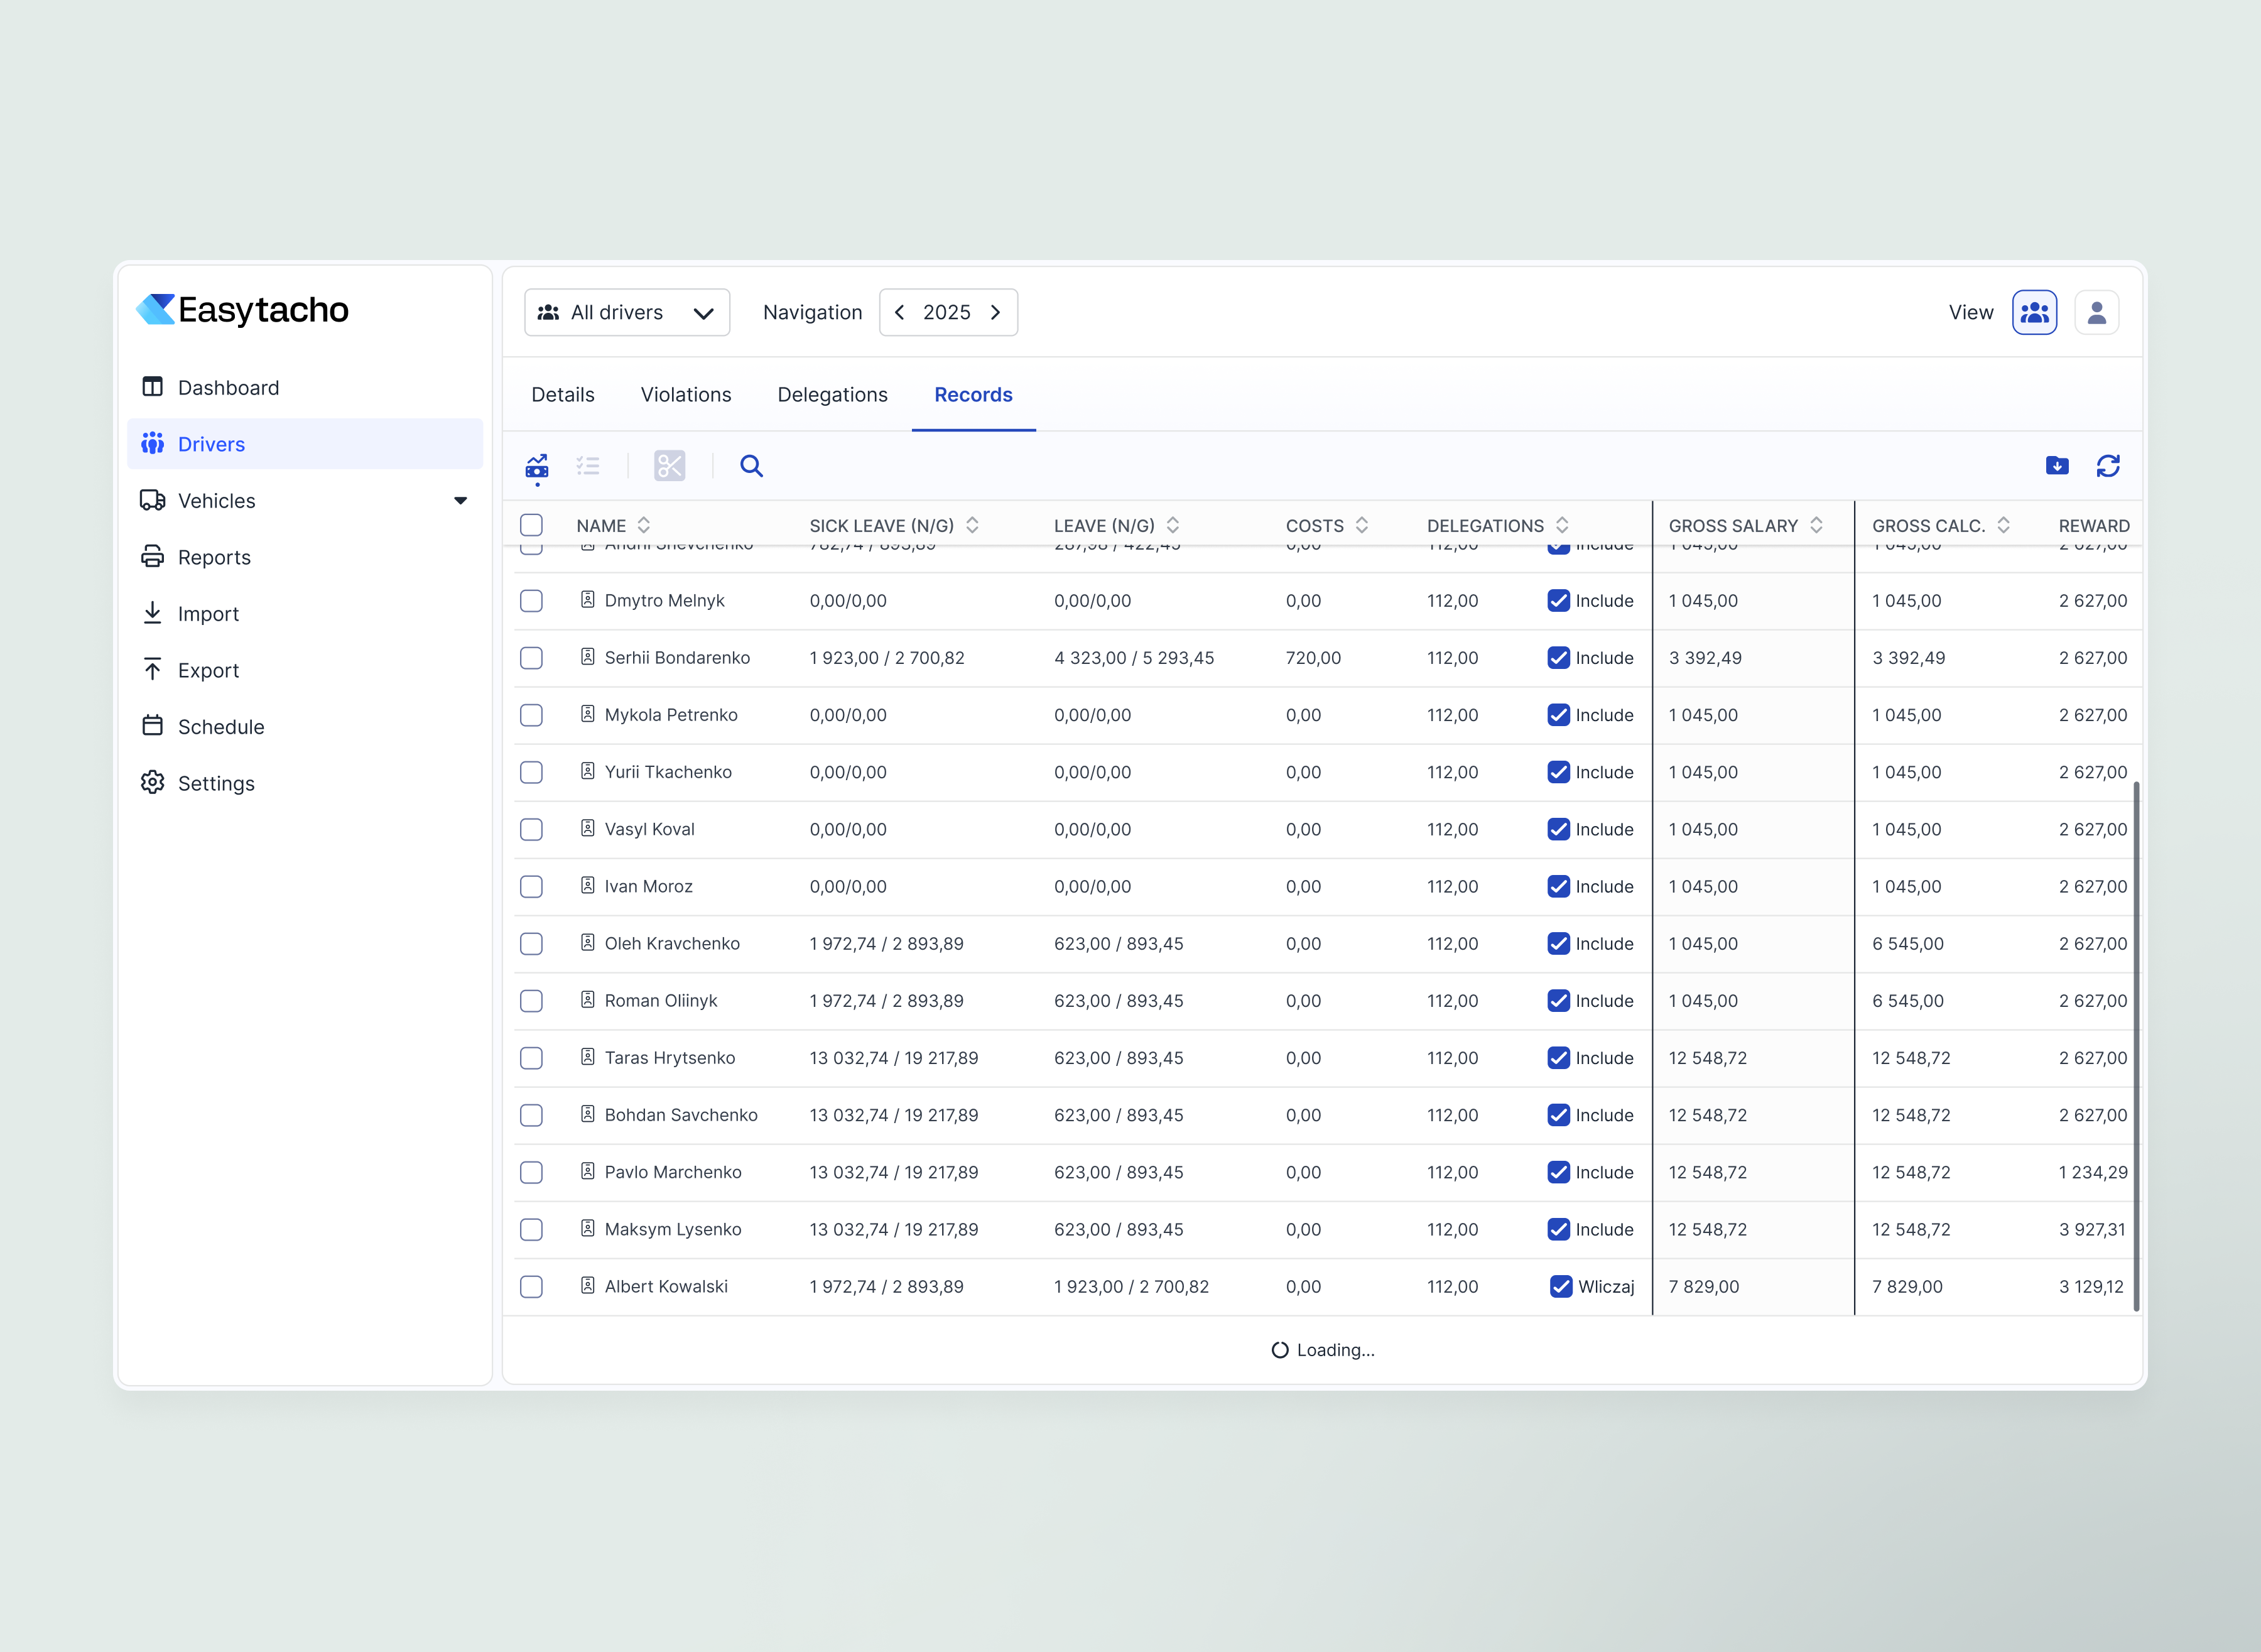Switch to the Delegations tab
Viewport: 2261px width, 1652px height.
click(x=833, y=395)
